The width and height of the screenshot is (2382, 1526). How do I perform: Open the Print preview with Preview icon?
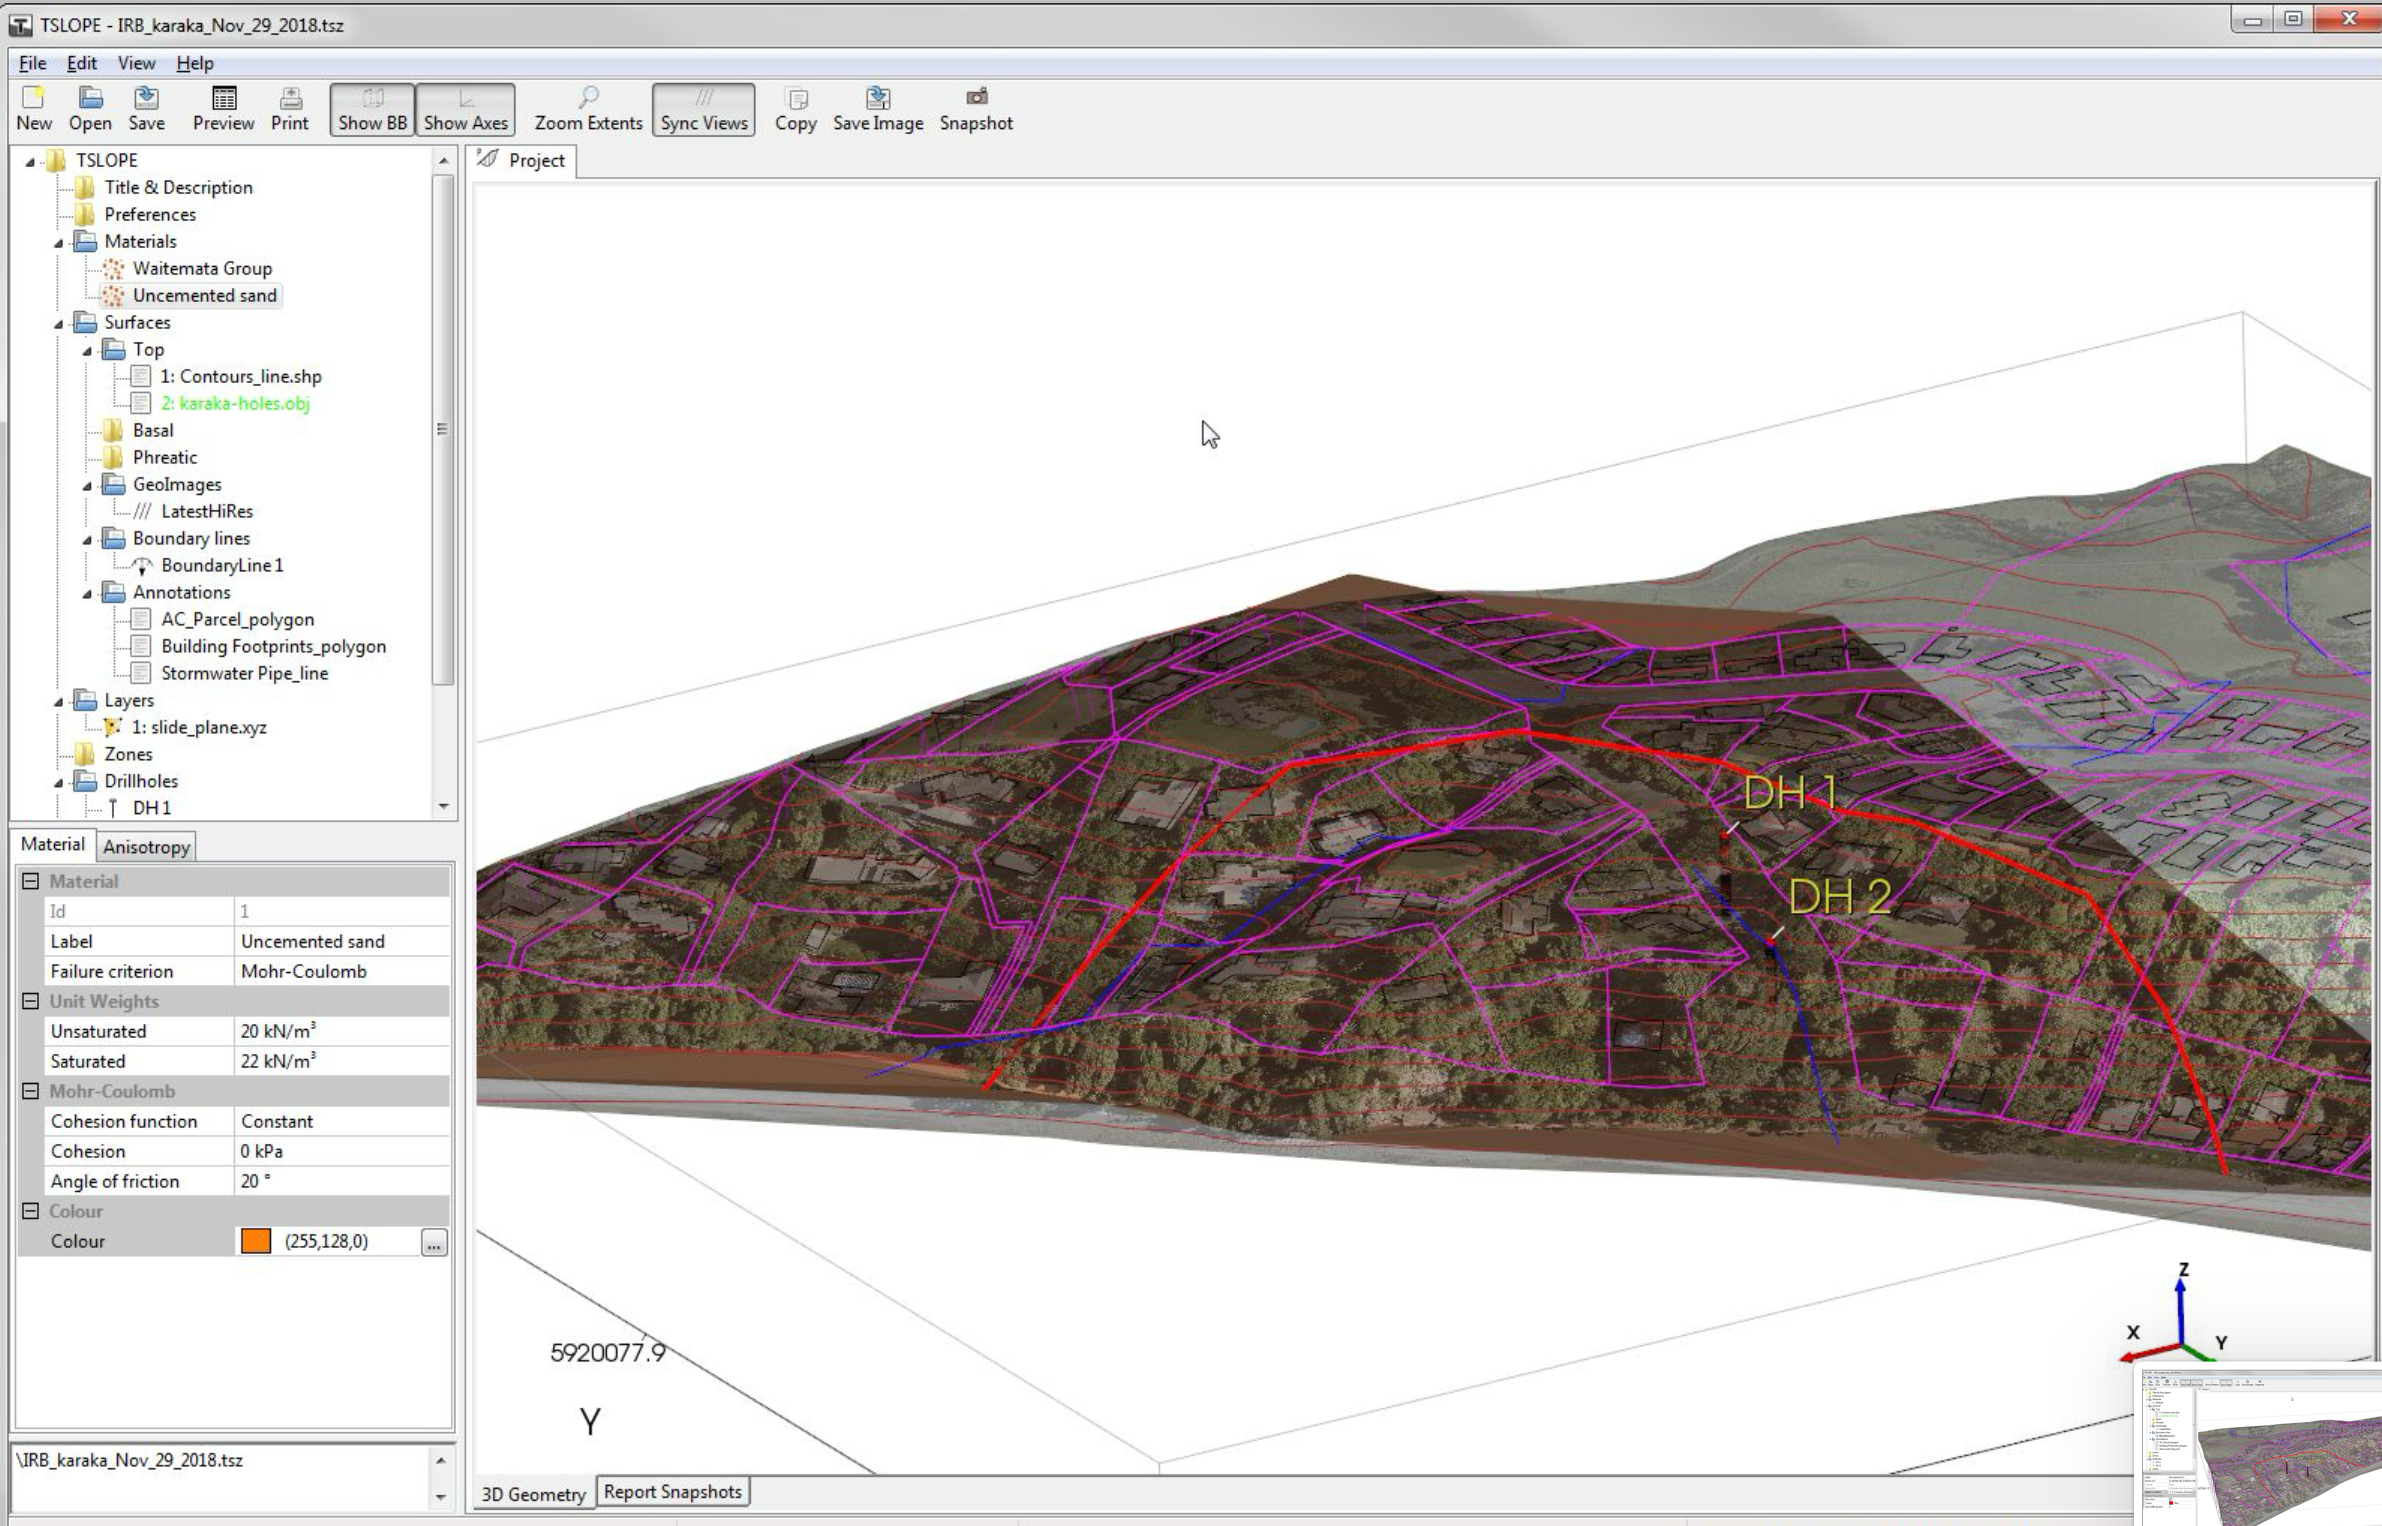tap(222, 108)
